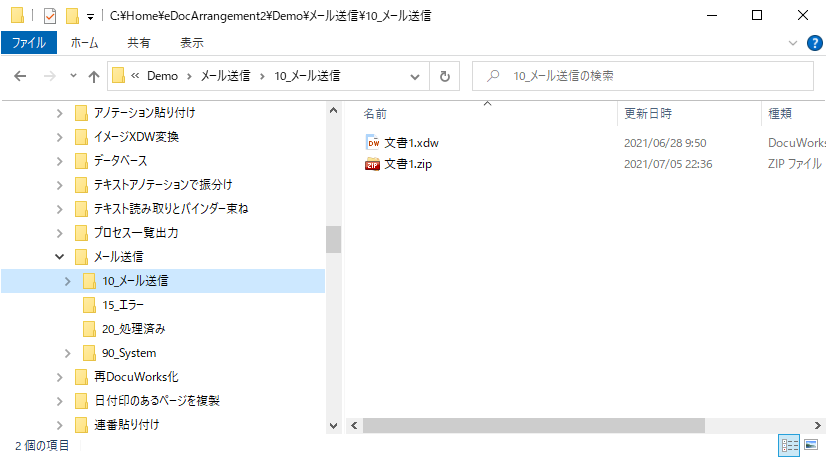Expand the 90_System folder
827x458 pixels.
click(x=68, y=354)
